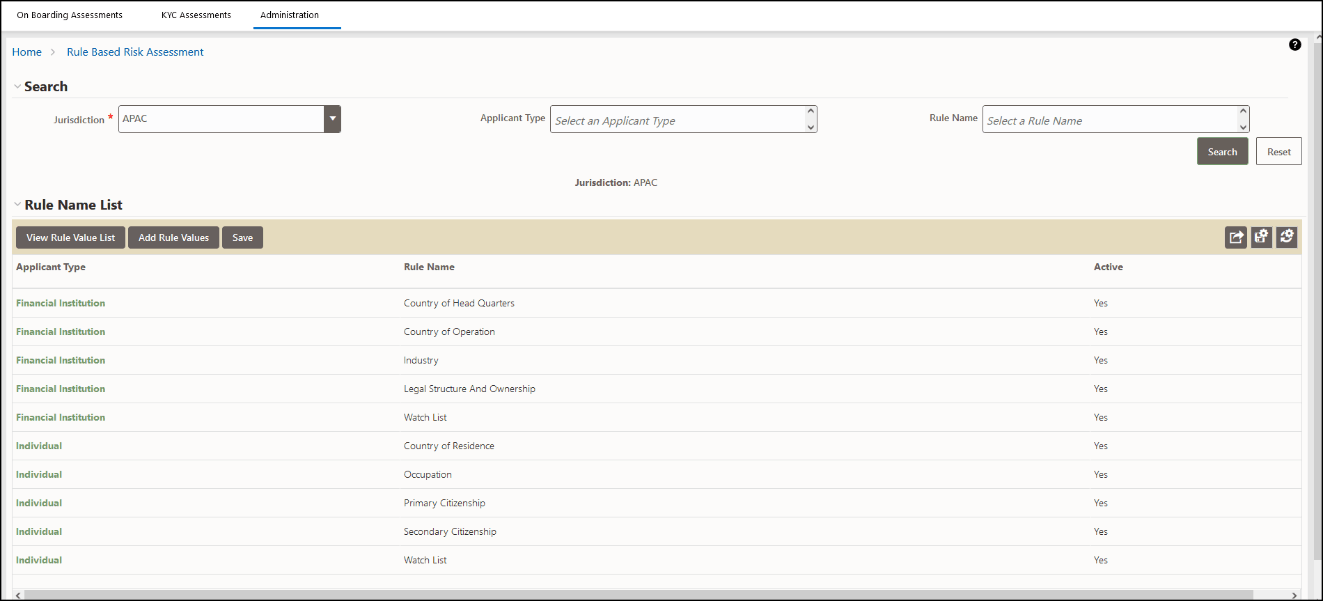Click Add Rule Values button
Screen dimensions: 1323x601
click(173, 238)
